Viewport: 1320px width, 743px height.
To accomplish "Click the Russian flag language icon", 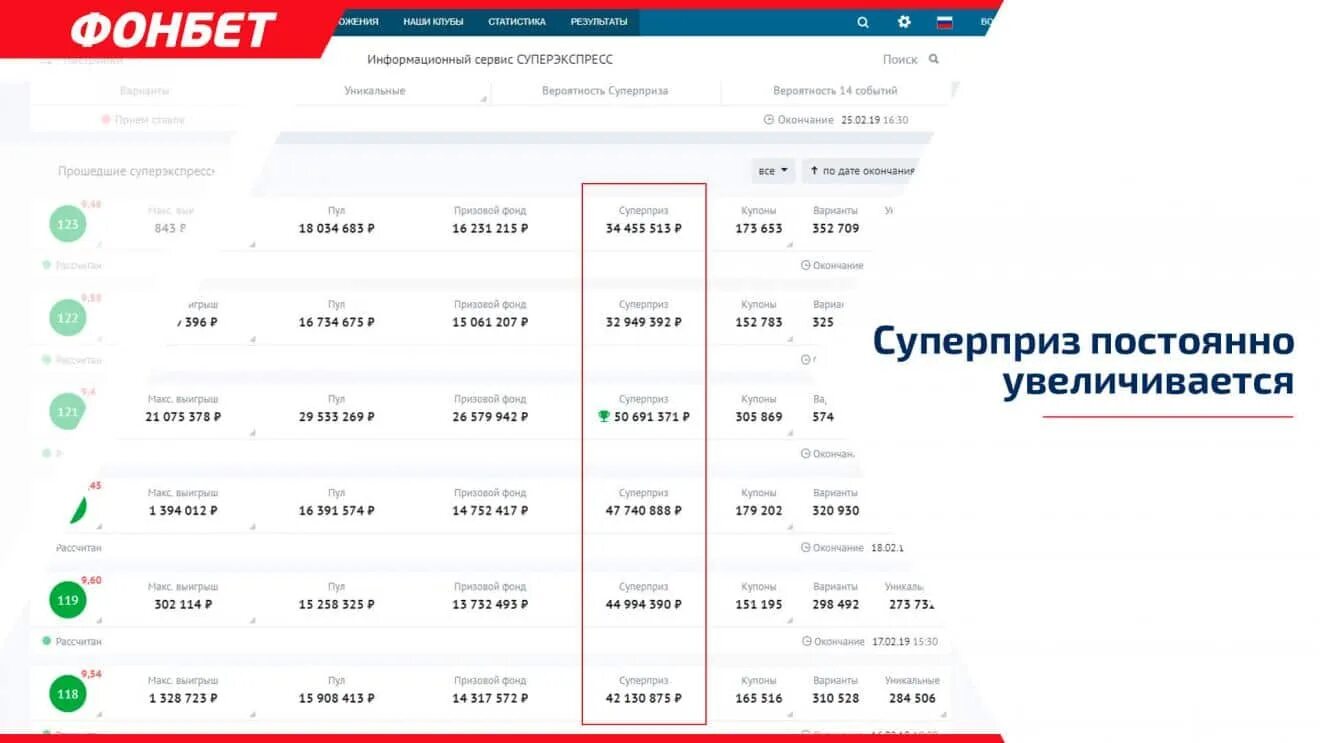I will coord(944,22).
